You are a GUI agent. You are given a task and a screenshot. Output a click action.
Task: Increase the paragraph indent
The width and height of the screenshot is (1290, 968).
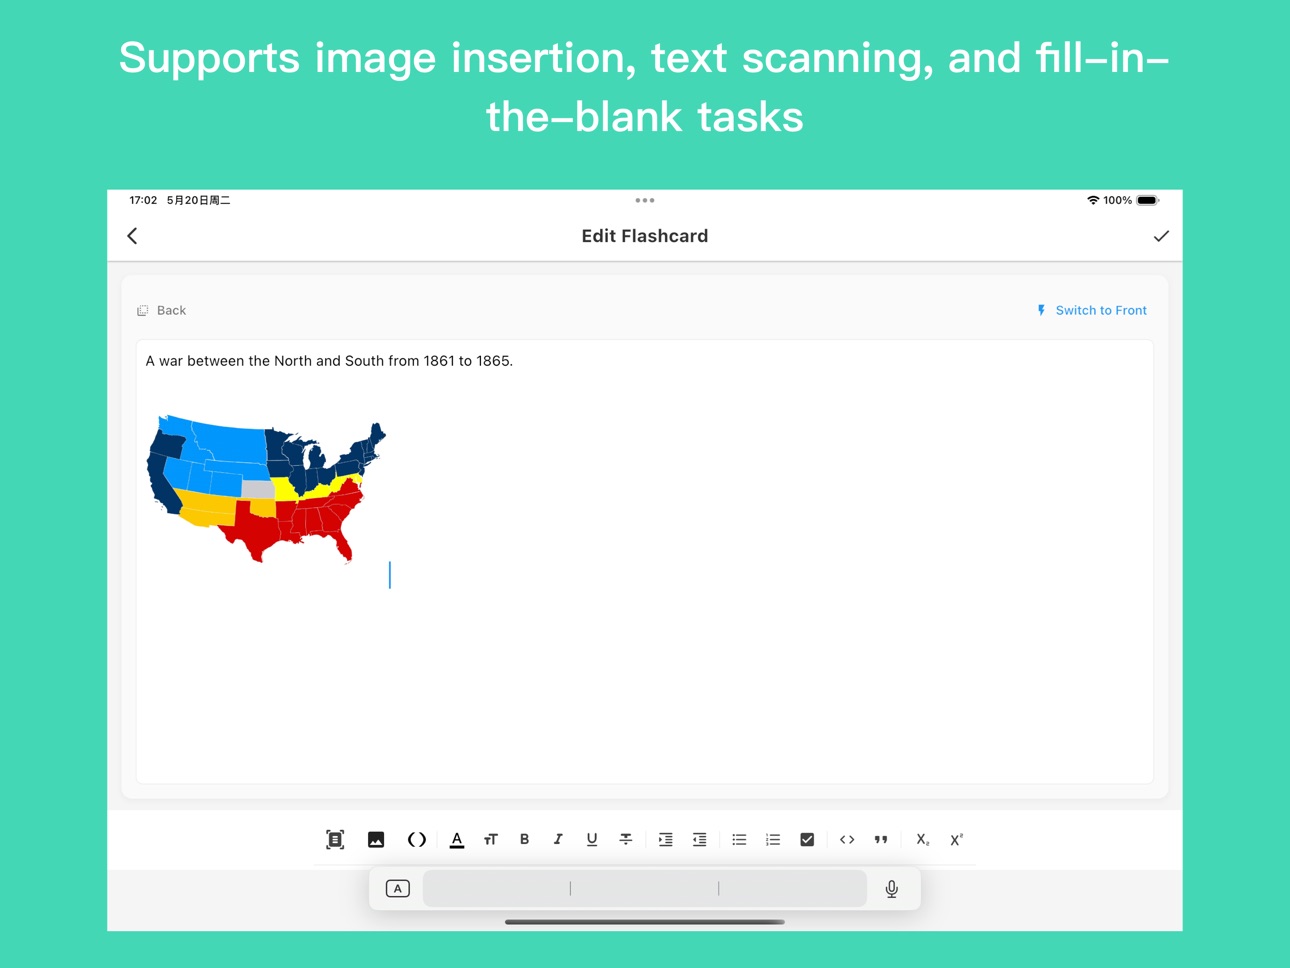pos(666,840)
